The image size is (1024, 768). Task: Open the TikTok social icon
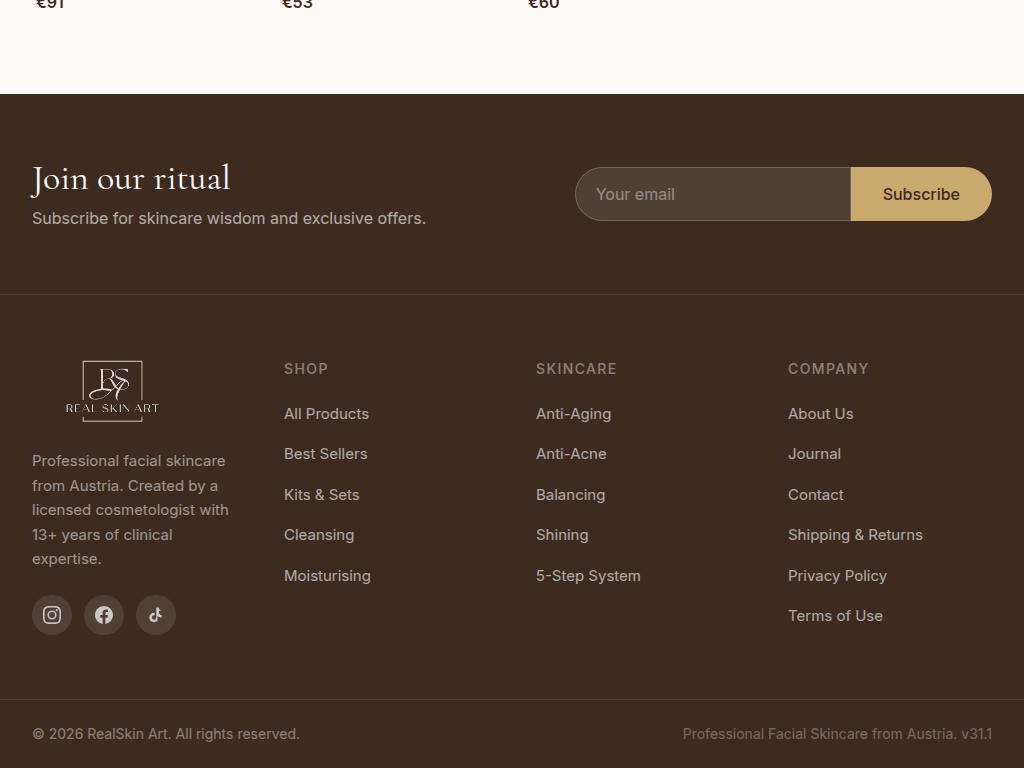click(156, 615)
